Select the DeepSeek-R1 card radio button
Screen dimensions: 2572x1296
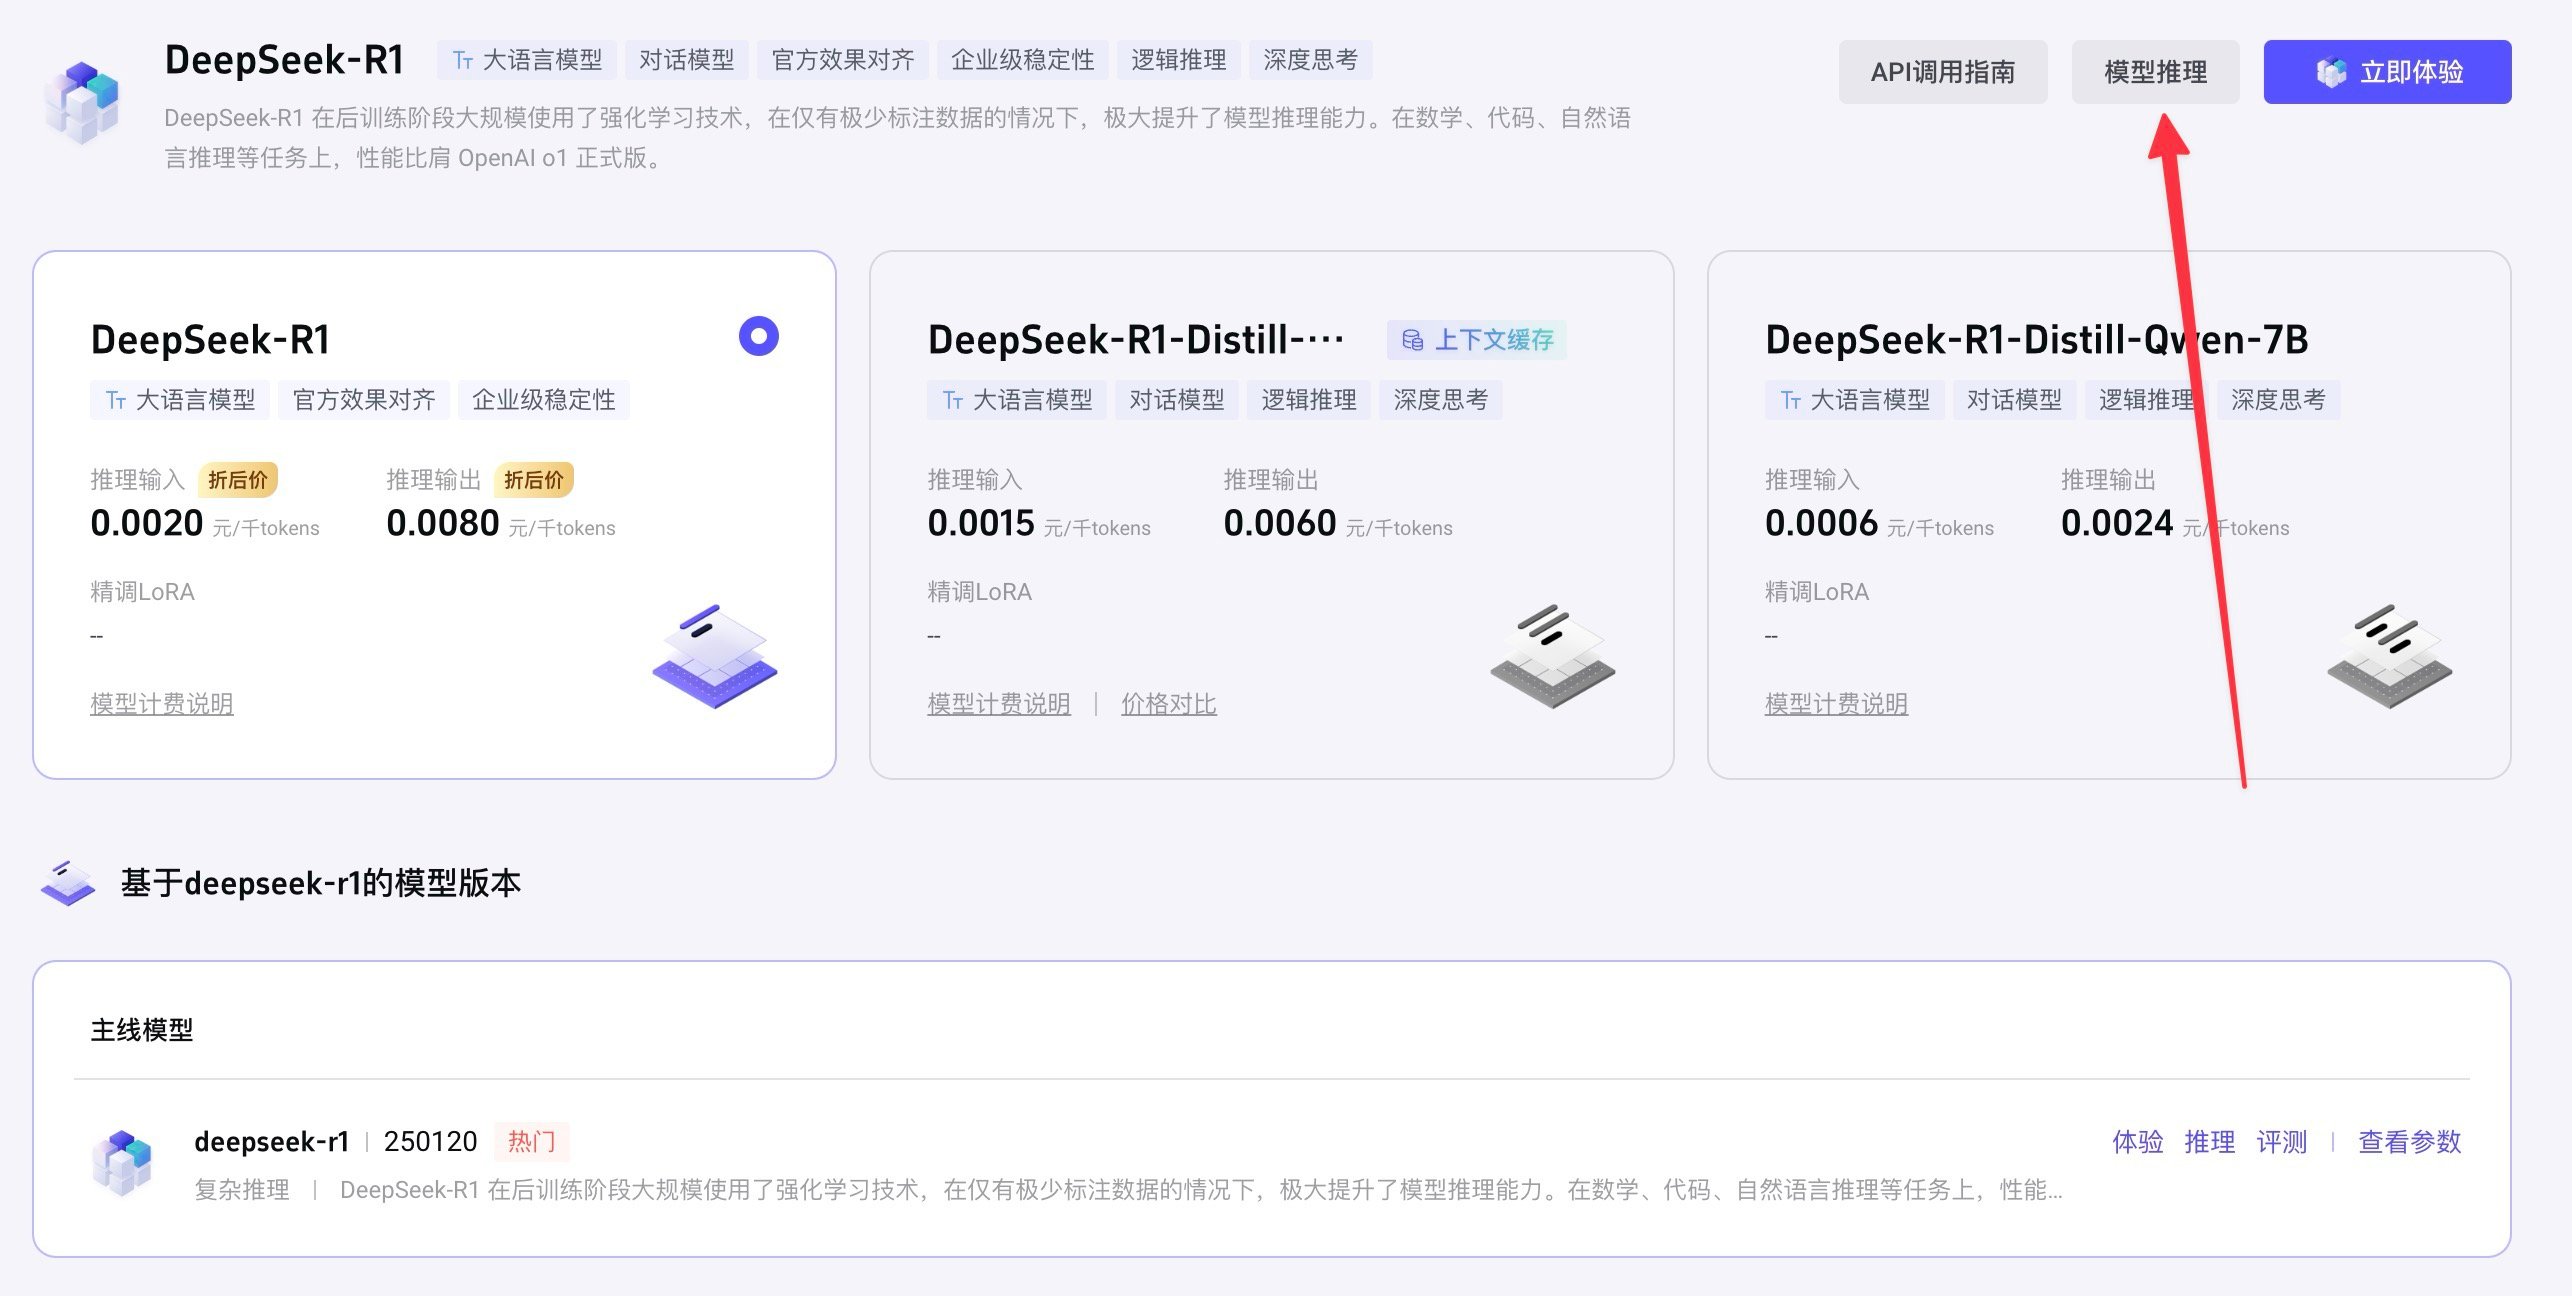(x=759, y=337)
